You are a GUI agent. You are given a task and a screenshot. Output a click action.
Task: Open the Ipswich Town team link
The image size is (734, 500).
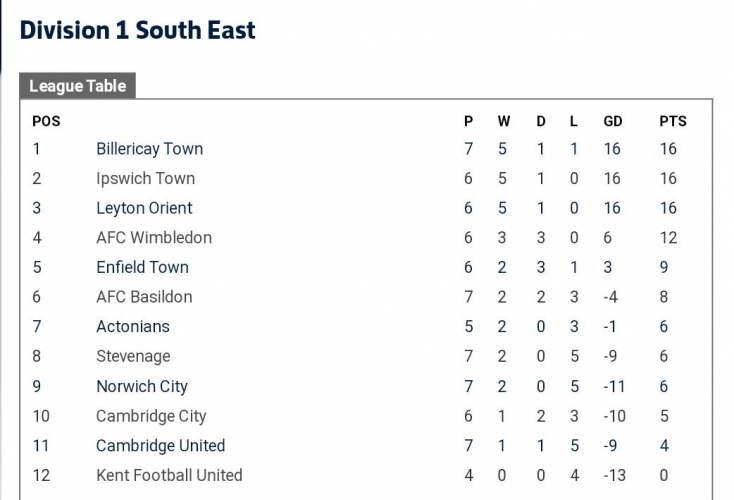point(146,178)
